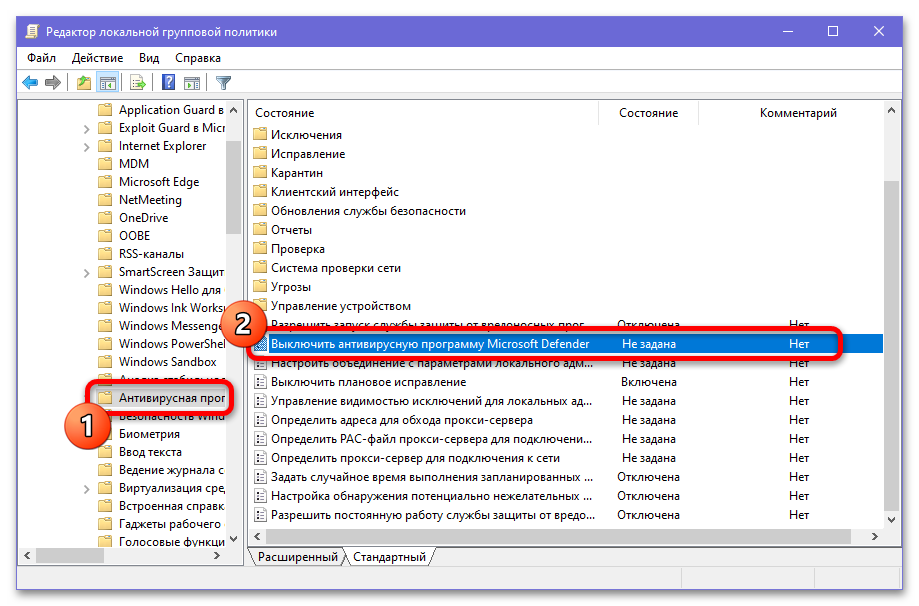Toggle the console tree pane icon
The width and height of the screenshot is (919, 606).
(x=108, y=83)
